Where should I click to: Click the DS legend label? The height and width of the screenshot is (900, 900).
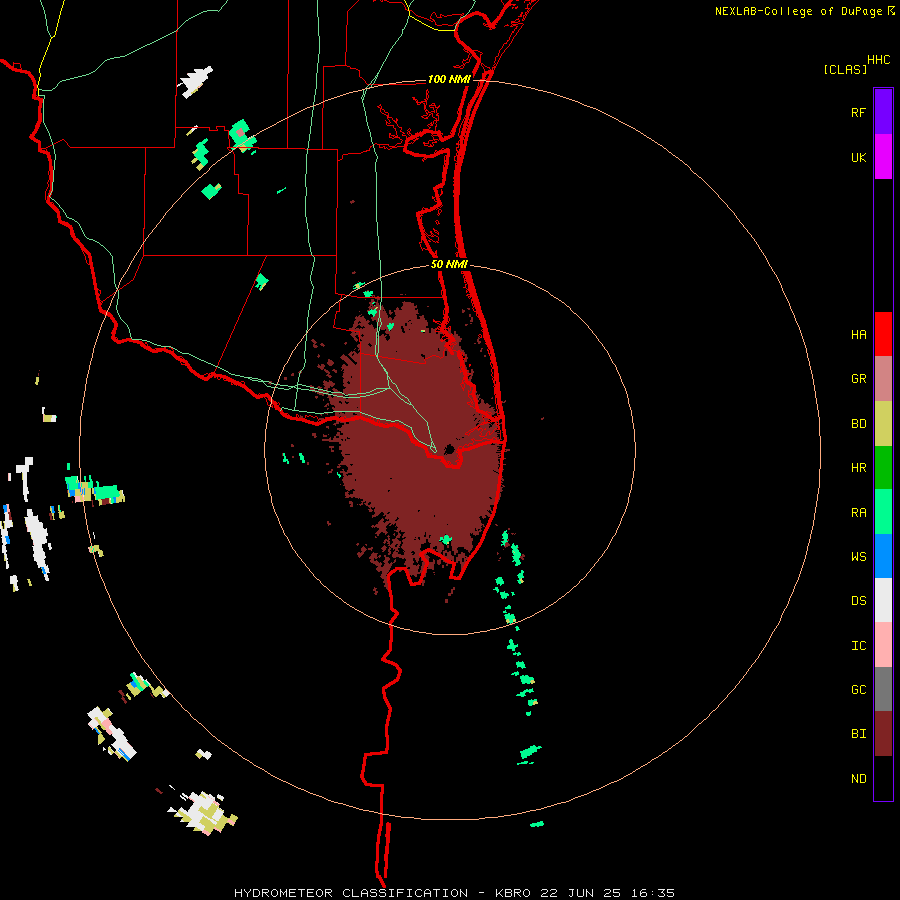858,601
